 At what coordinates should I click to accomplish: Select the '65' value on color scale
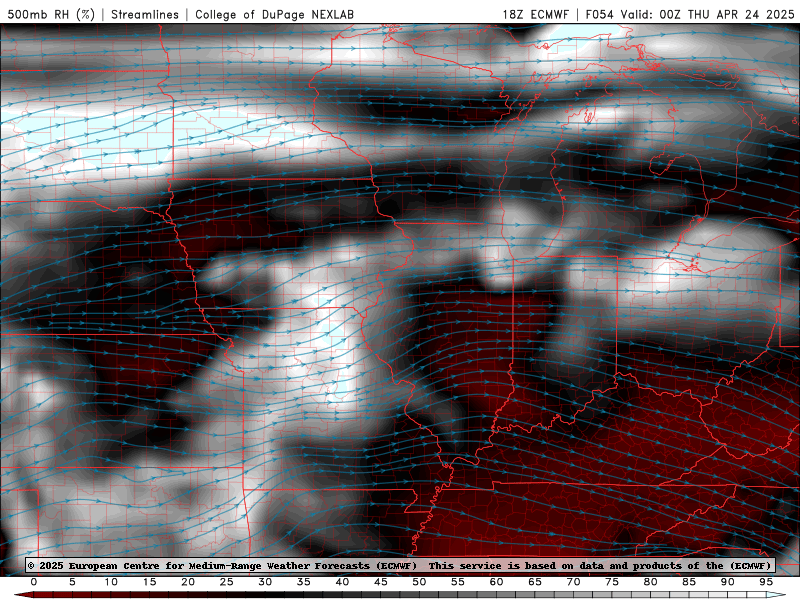(x=535, y=582)
